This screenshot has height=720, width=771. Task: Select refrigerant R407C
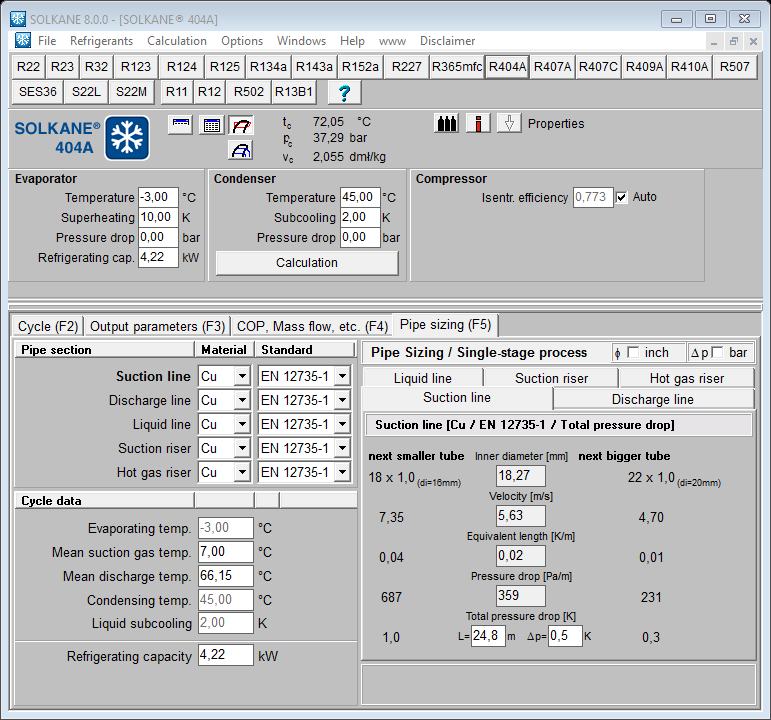[598, 67]
